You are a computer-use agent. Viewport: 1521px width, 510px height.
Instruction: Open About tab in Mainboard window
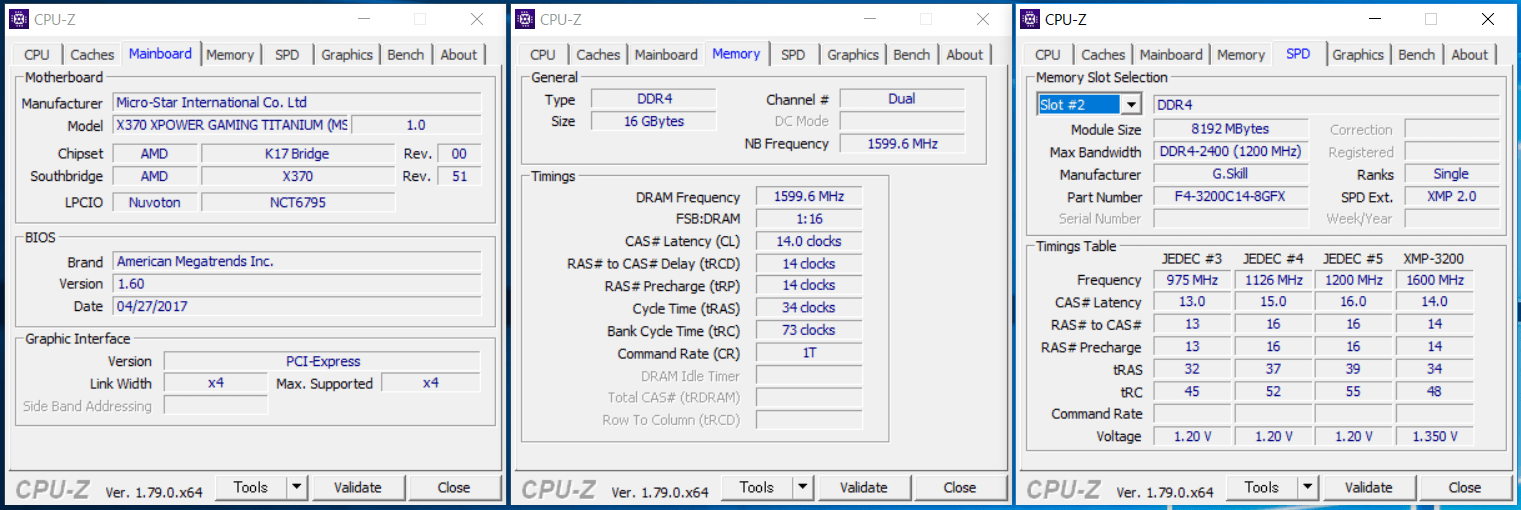point(459,55)
